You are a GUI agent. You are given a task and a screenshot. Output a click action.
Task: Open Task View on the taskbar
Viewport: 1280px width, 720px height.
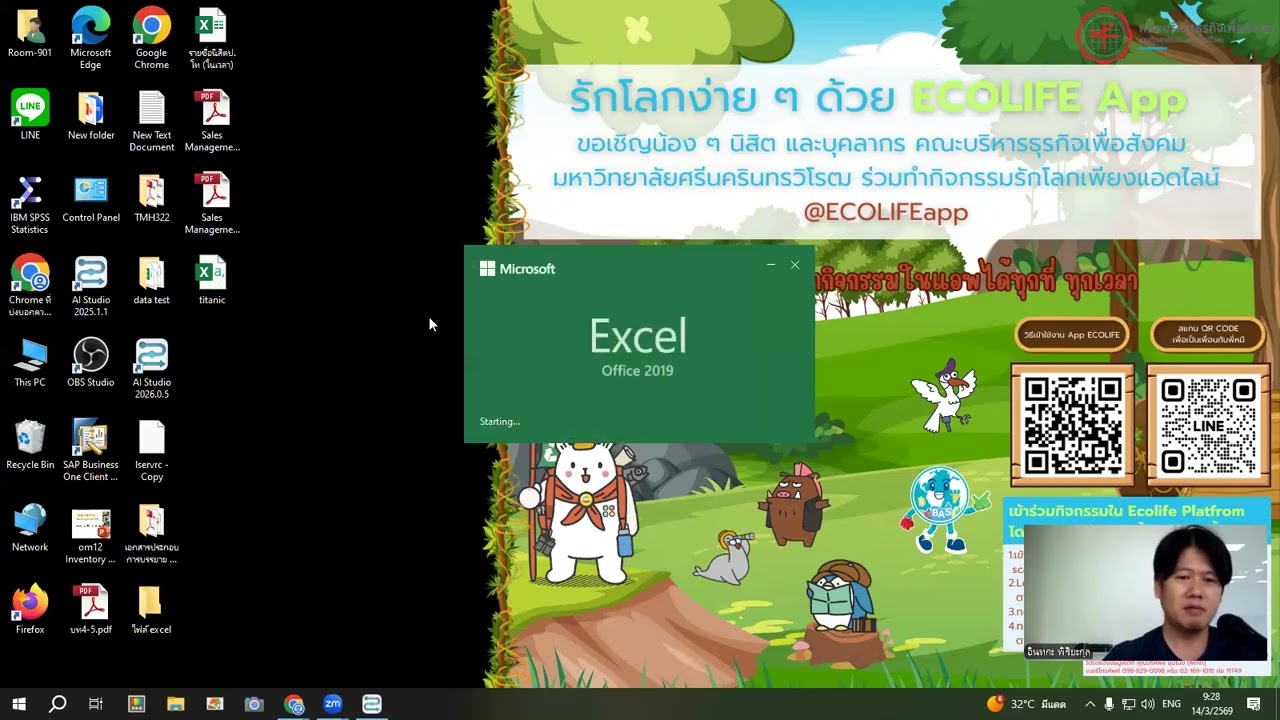point(96,704)
